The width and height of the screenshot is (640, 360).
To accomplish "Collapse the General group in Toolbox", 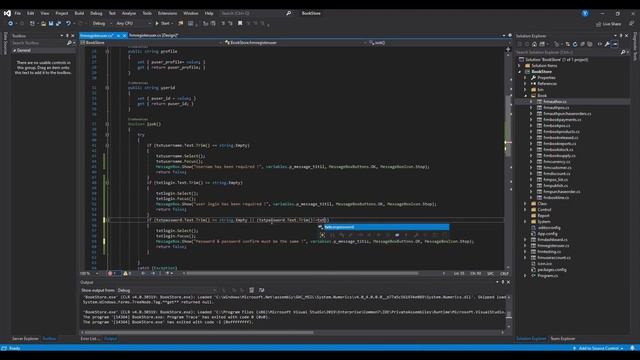I will coord(15,50).
